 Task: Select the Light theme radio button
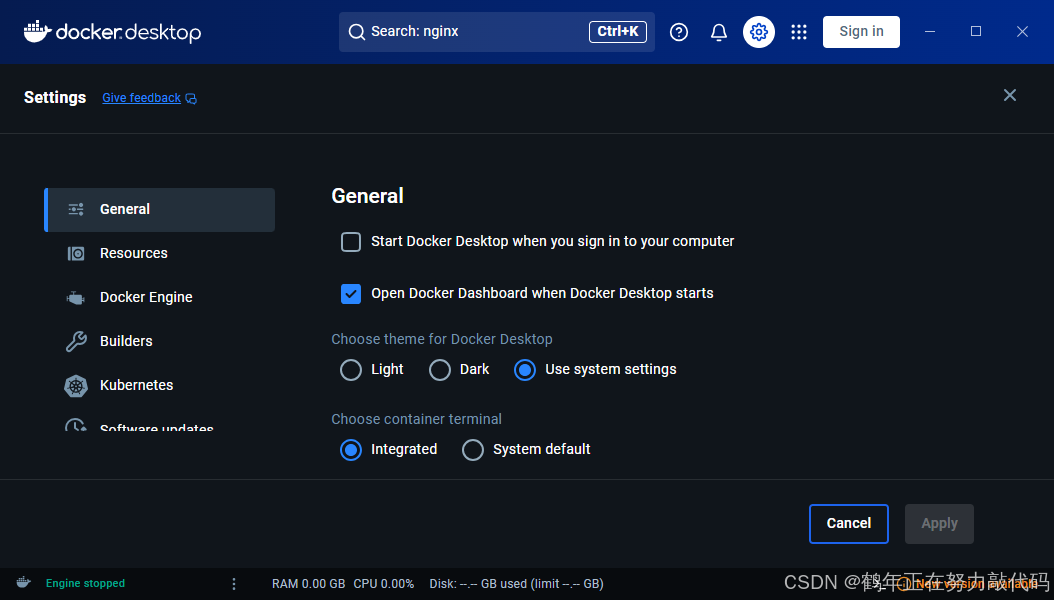tap(351, 370)
